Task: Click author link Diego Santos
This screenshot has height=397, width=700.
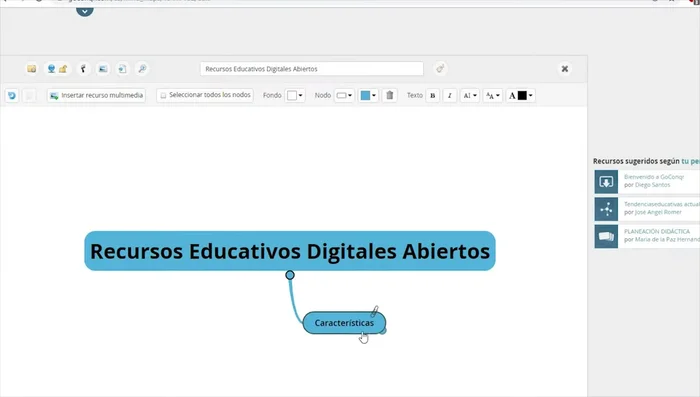Action: pyautogui.click(x=652, y=185)
